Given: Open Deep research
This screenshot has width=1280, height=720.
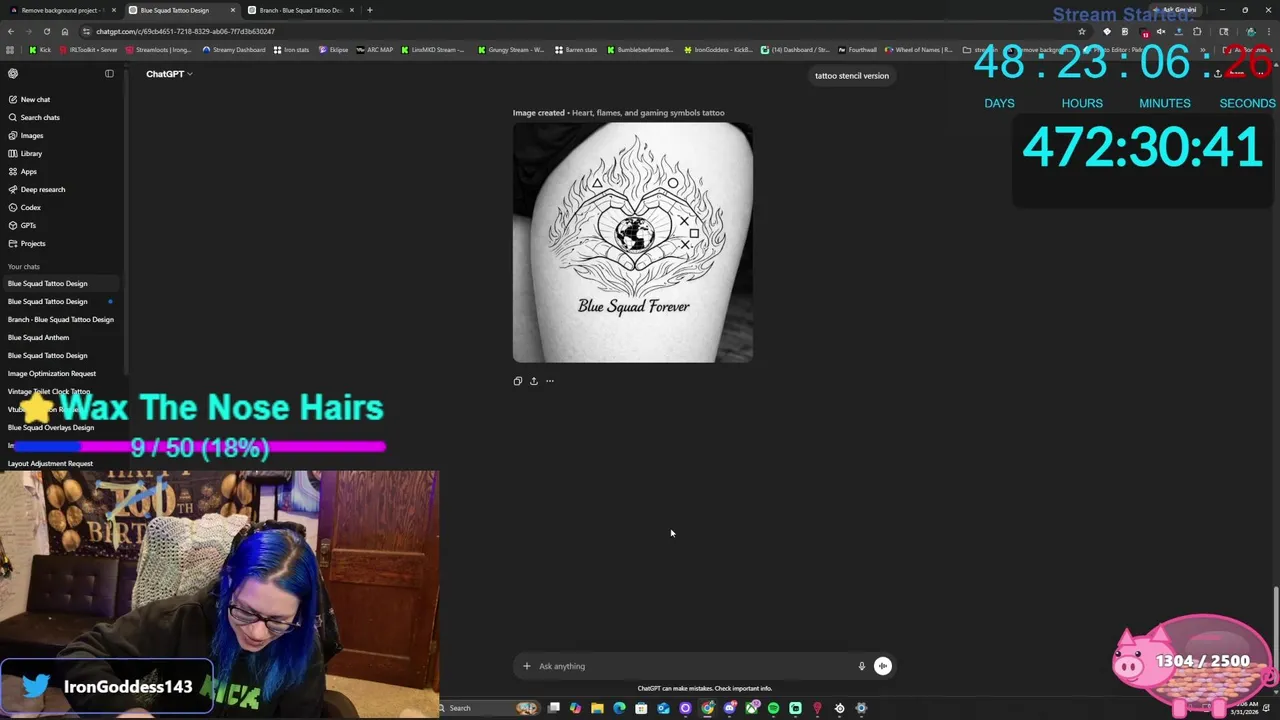Looking at the screenshot, I should pos(60,189).
